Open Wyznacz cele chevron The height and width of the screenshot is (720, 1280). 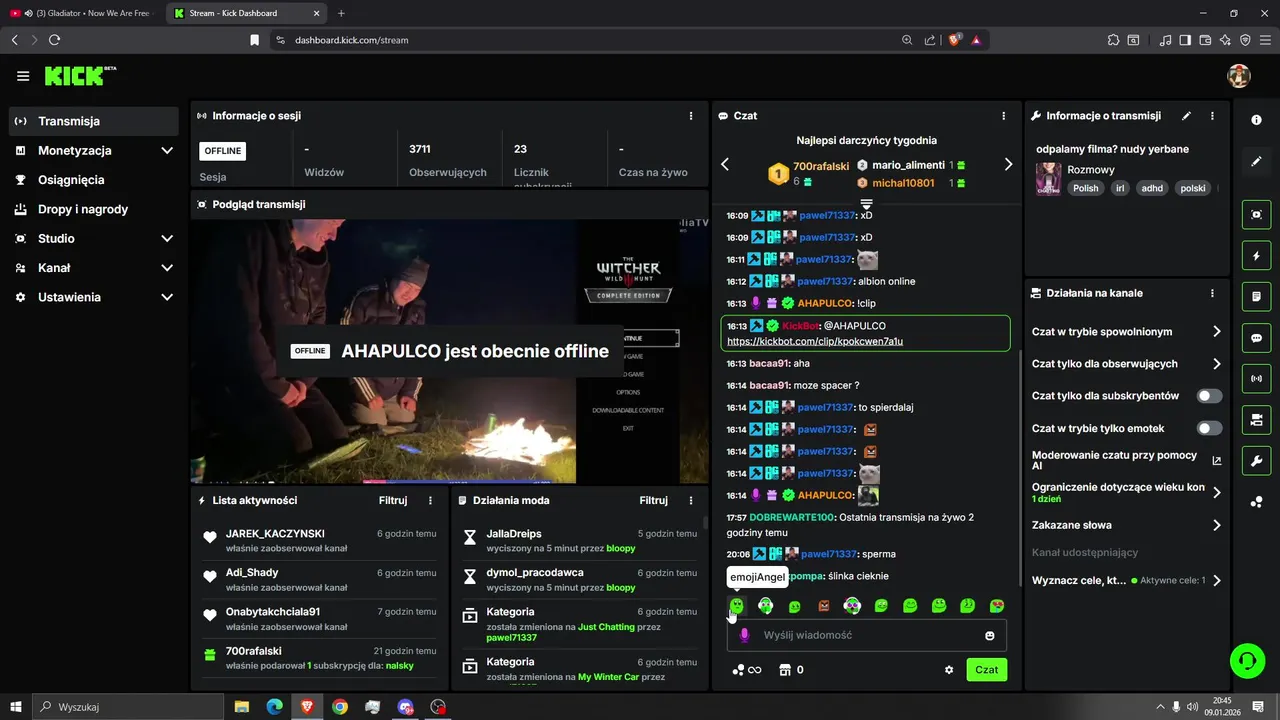coord(1217,580)
